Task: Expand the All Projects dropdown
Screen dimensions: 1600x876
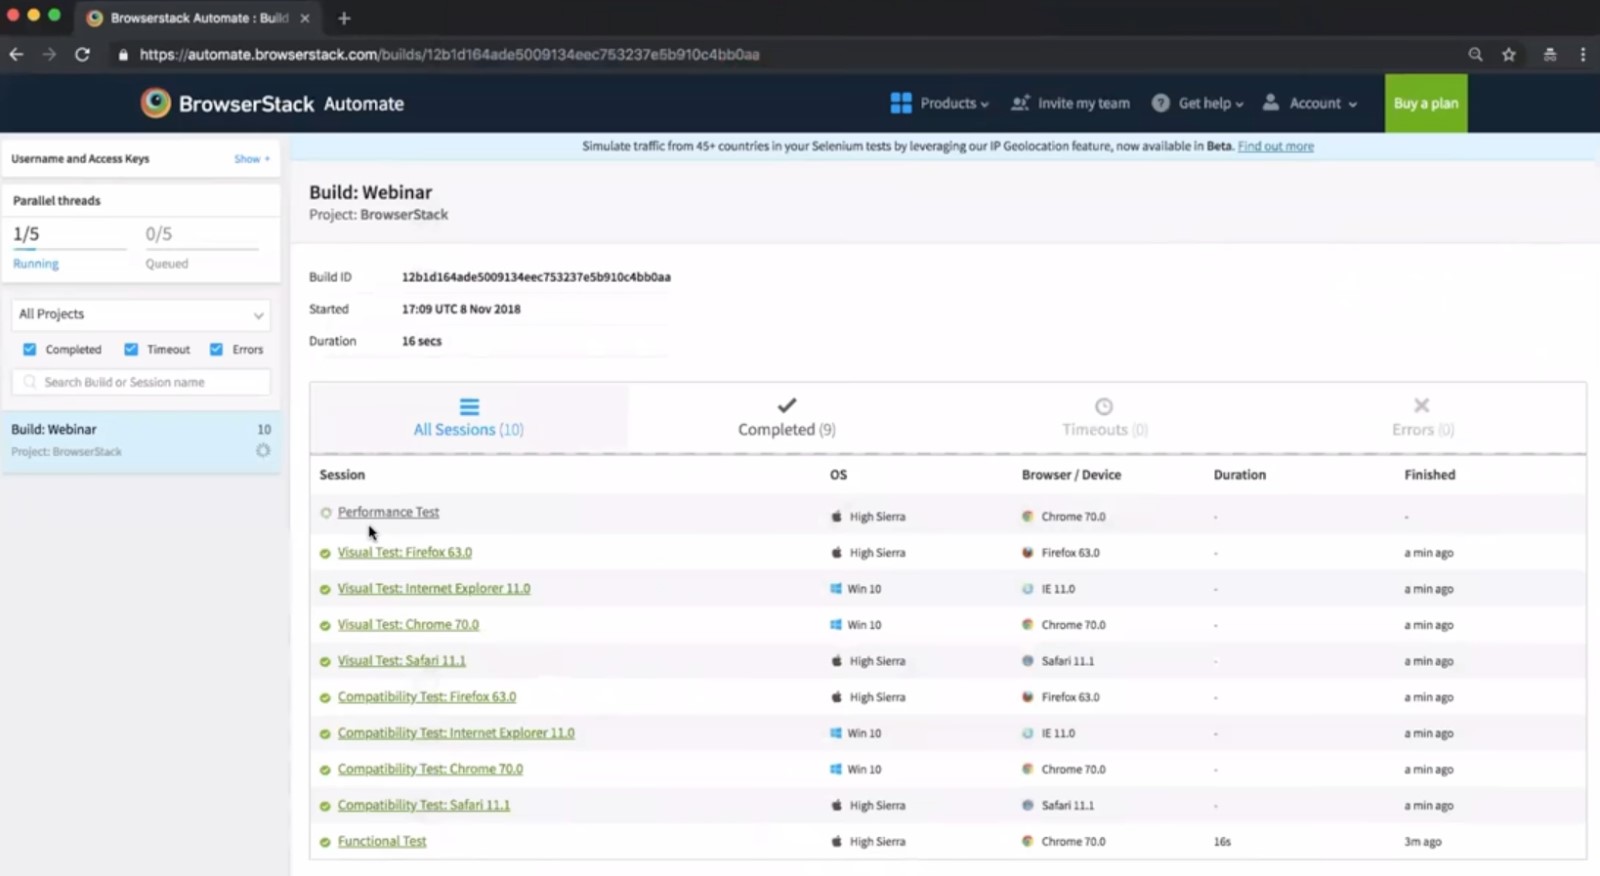Action: coord(141,314)
